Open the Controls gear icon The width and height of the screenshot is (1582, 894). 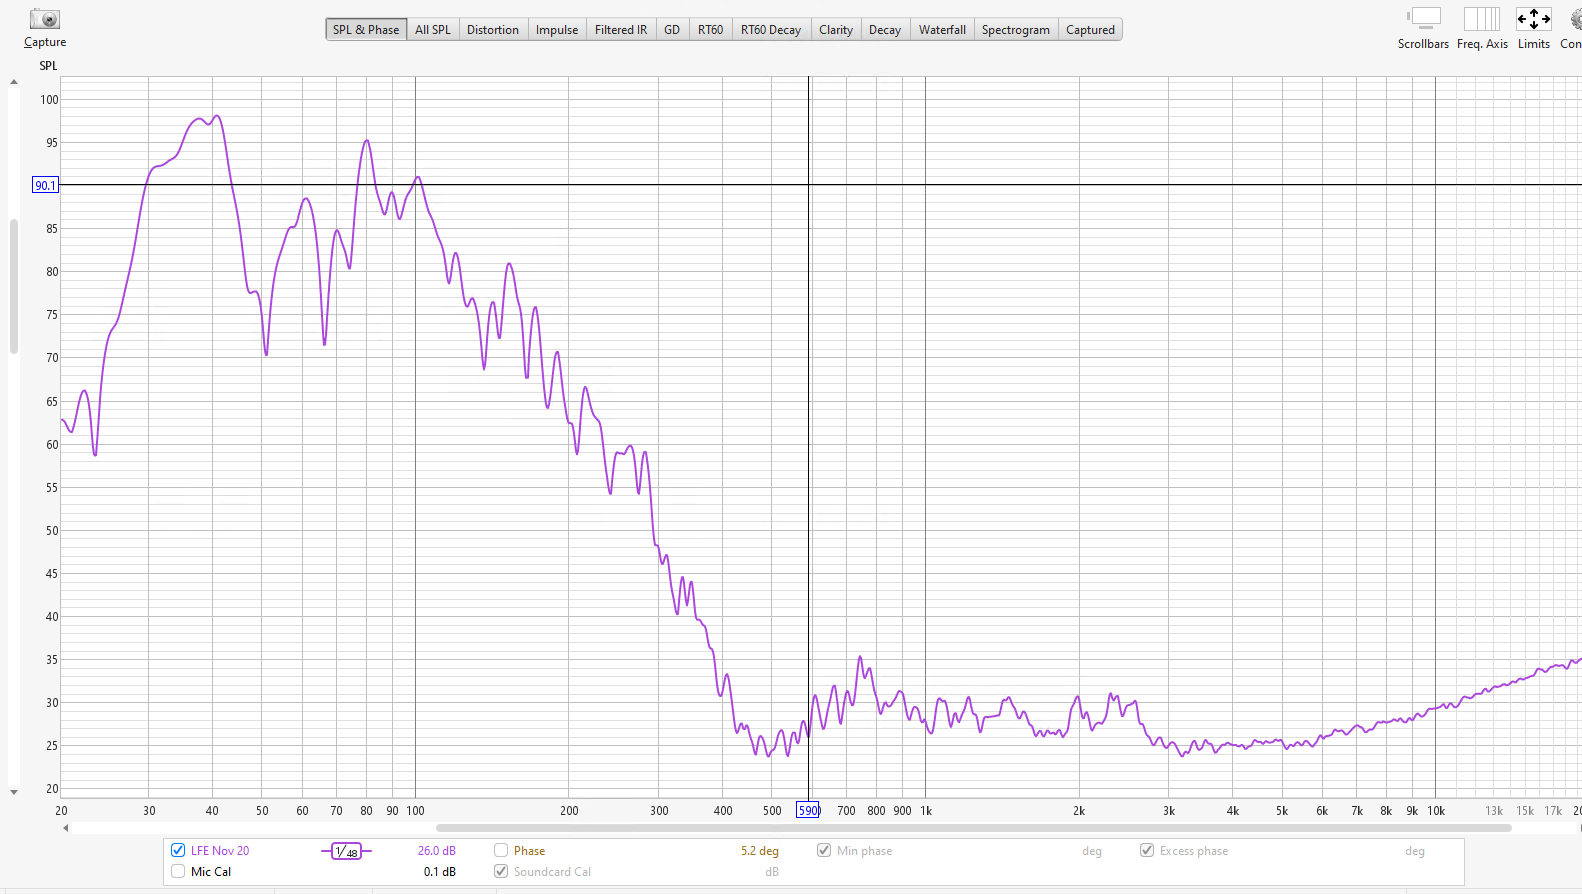(x=1575, y=19)
